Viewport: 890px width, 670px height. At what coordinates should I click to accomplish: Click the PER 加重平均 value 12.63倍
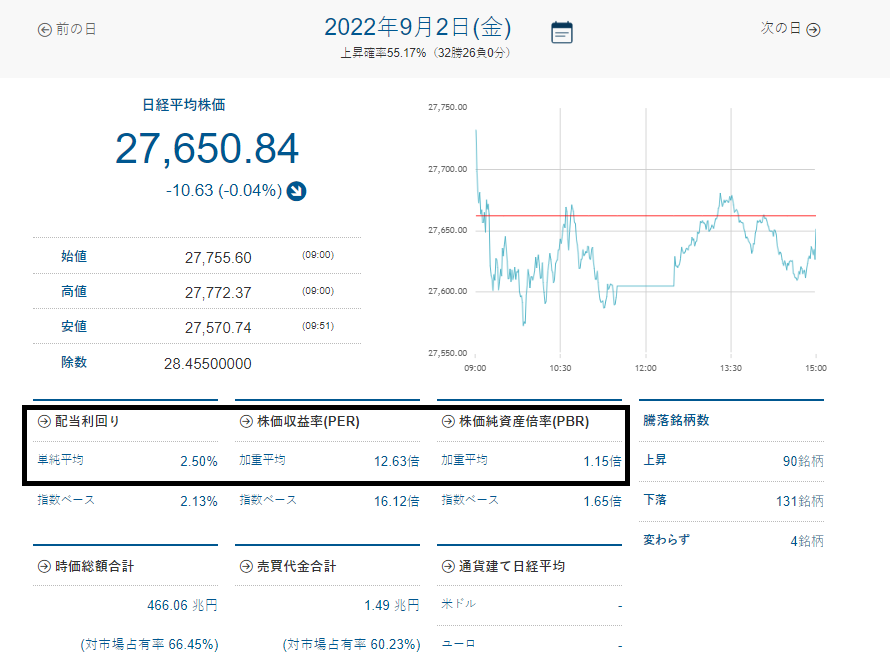(x=396, y=461)
